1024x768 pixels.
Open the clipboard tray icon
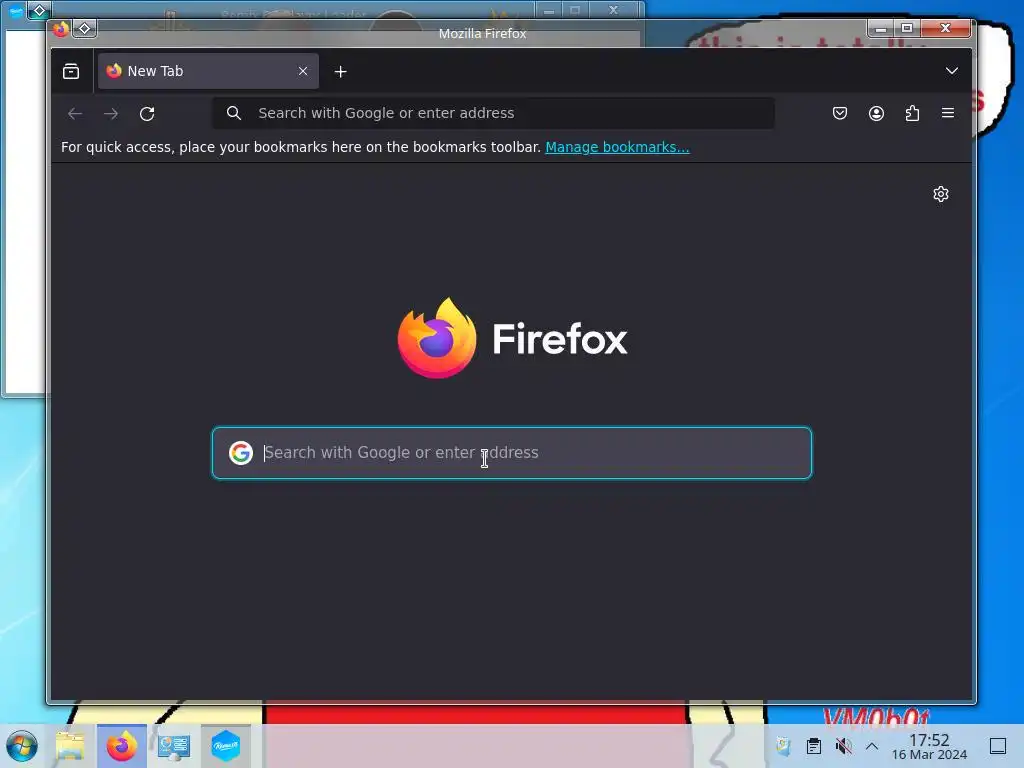click(813, 746)
